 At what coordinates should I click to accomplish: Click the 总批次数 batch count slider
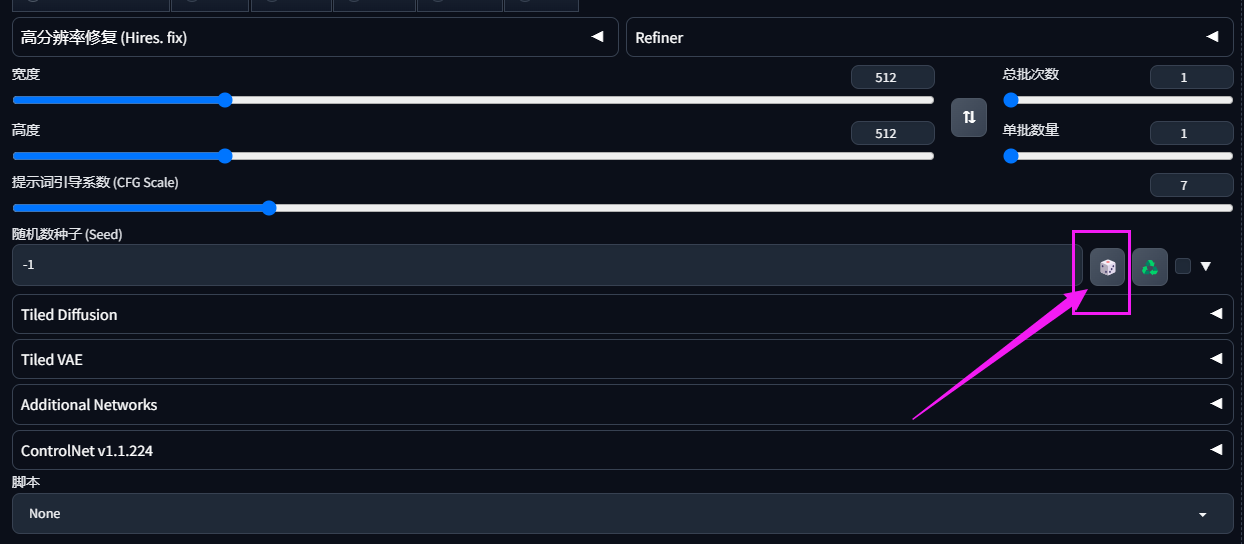(1118, 100)
